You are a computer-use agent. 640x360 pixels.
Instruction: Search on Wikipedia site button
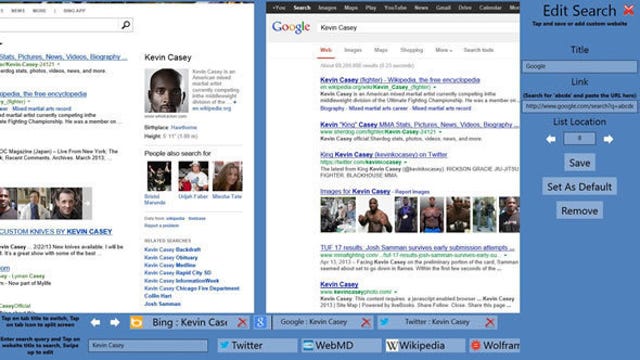coord(425,345)
